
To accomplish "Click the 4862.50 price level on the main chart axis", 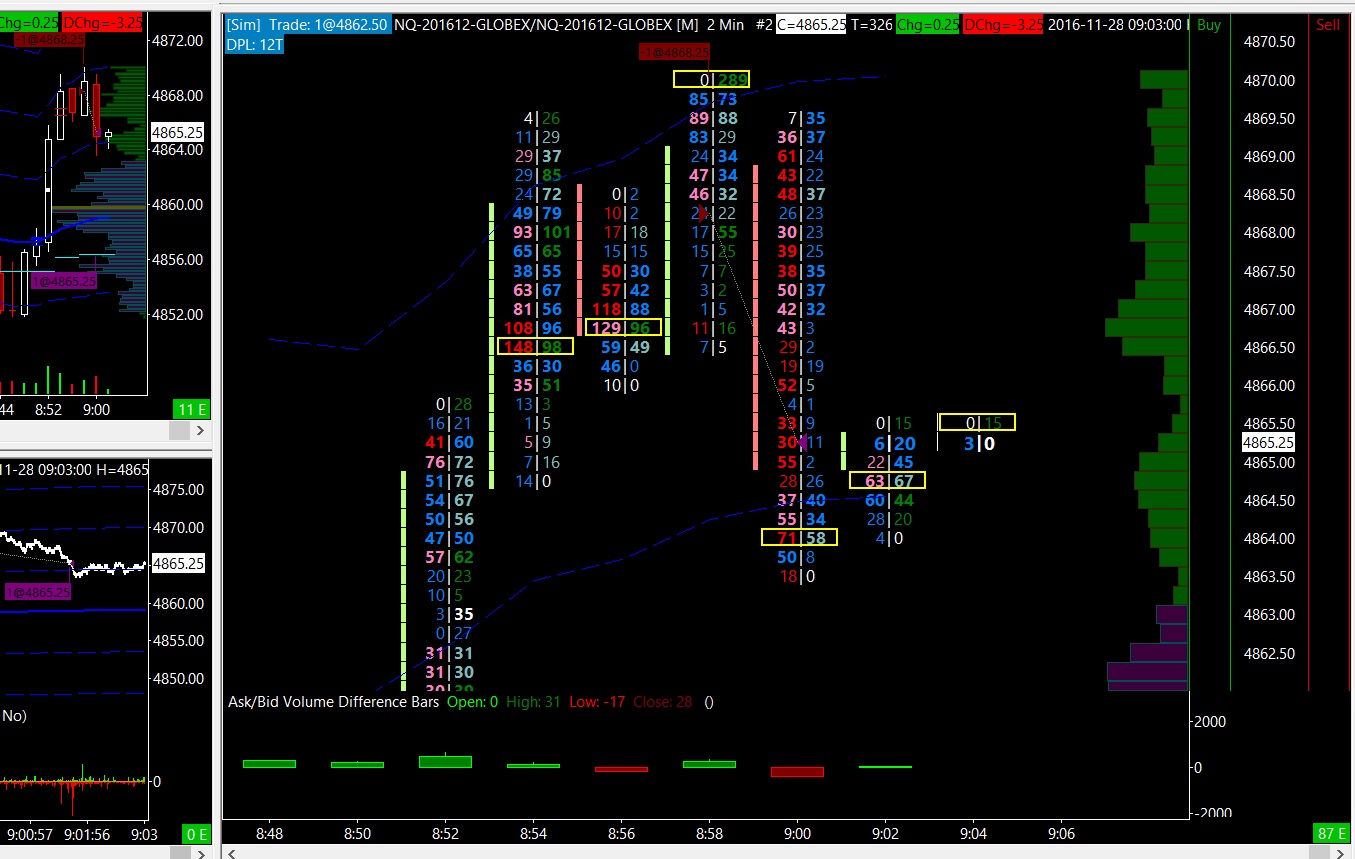I will tap(1268, 654).
